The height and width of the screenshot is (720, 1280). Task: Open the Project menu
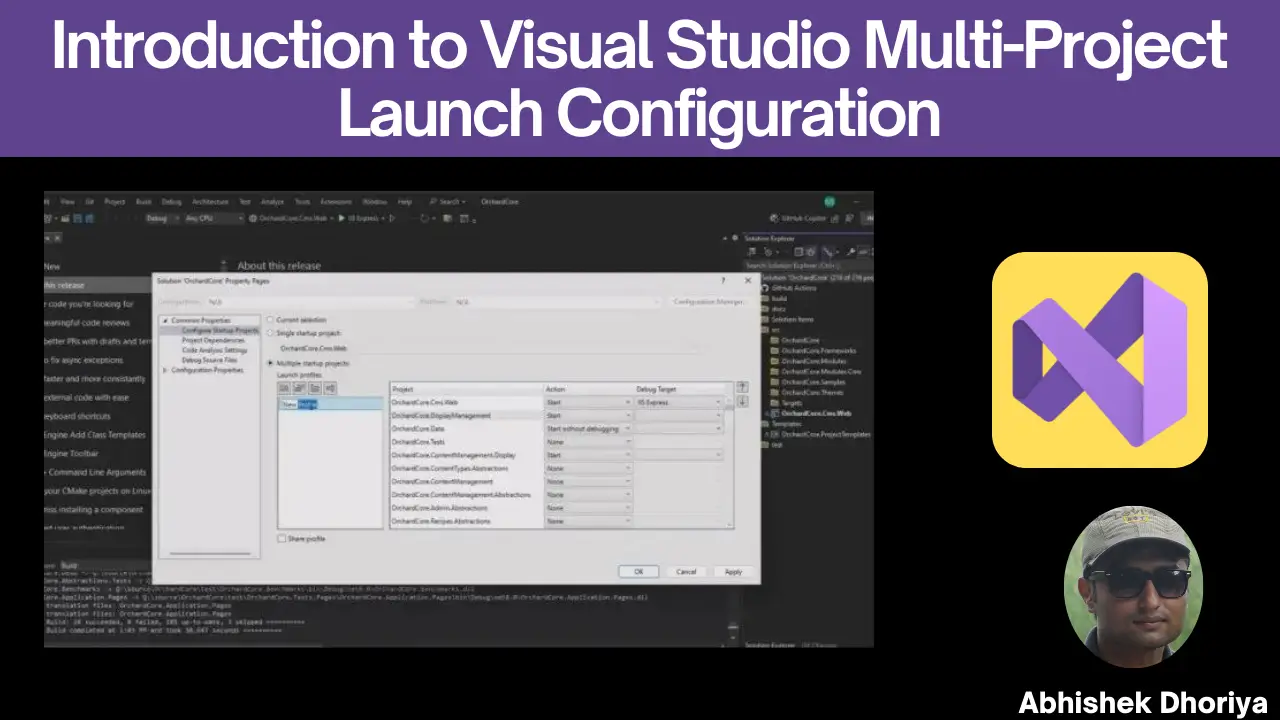(x=115, y=202)
